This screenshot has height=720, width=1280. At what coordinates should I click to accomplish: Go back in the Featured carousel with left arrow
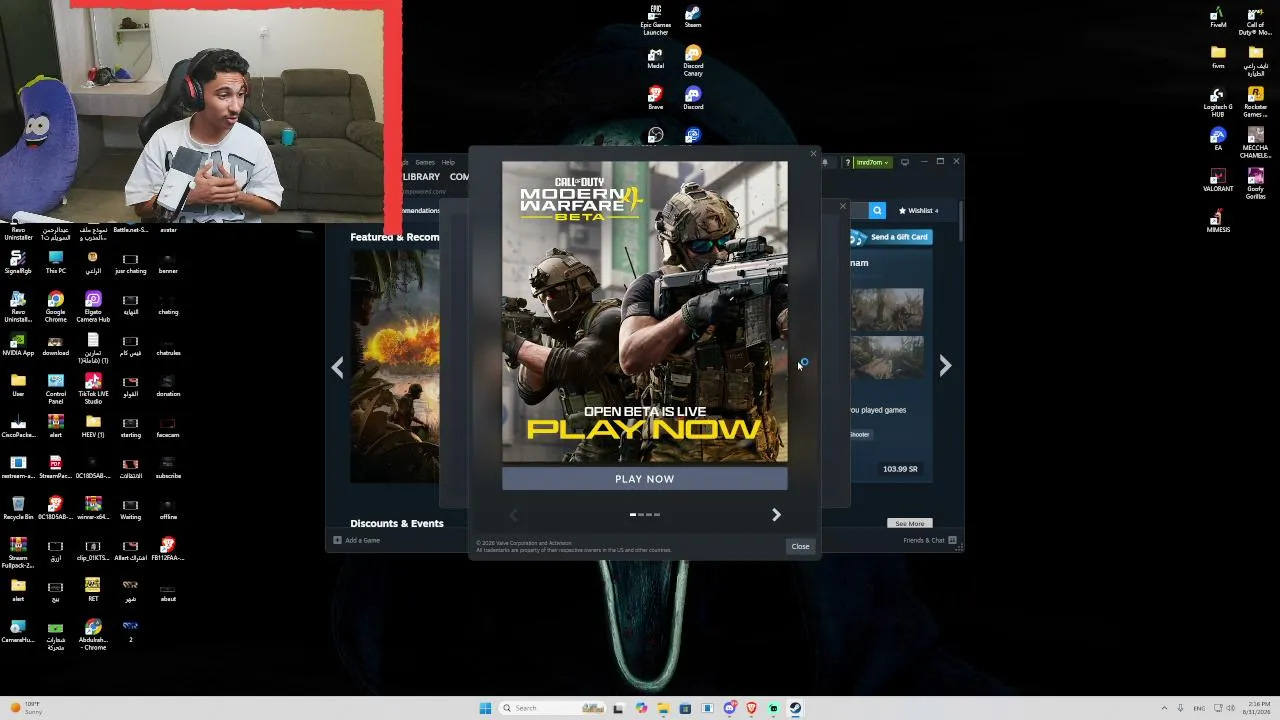pos(337,368)
